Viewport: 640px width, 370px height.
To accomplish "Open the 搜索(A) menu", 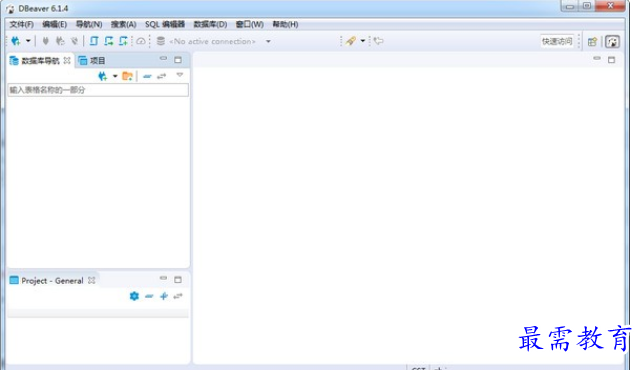I will (124, 24).
